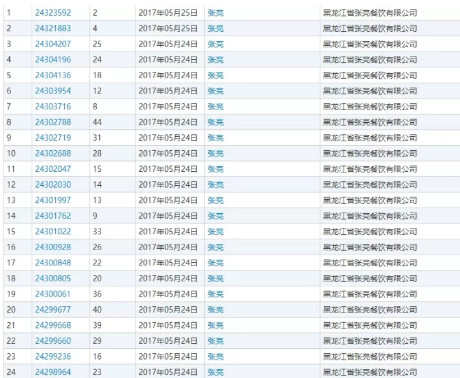This screenshot has width=460, height=378.
Task: Open registration number 24303954
Action: [53, 91]
